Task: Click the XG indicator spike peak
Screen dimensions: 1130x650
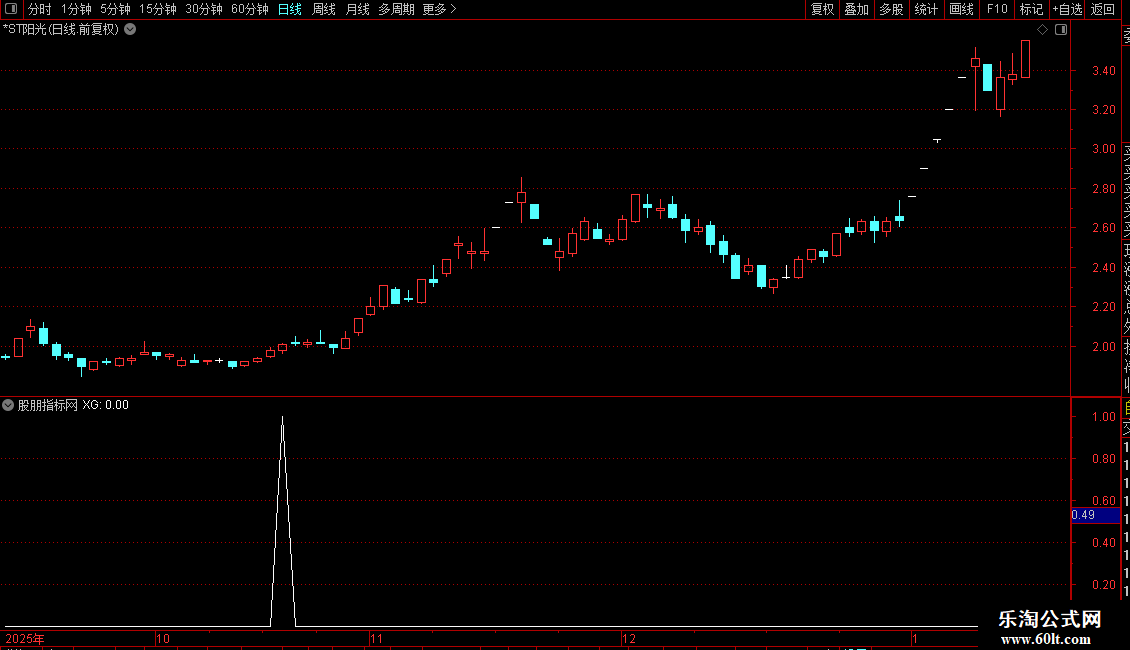Action: (282, 418)
